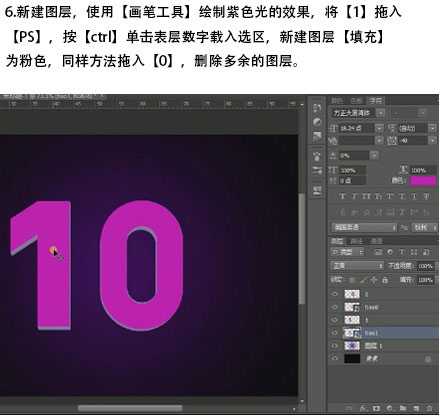Filter layers by type layers icon
Screen dimensions: 440x417
402,252
